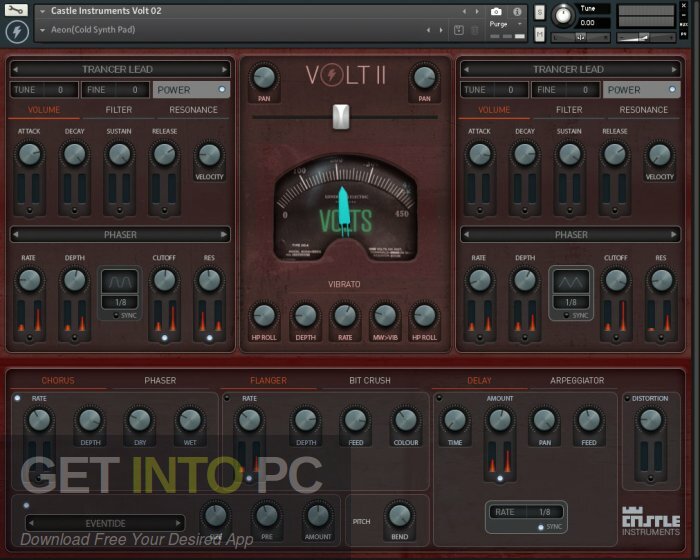The height and width of the screenshot is (560, 700).
Task: Select right layer VOLUME tab
Action: click(494, 110)
